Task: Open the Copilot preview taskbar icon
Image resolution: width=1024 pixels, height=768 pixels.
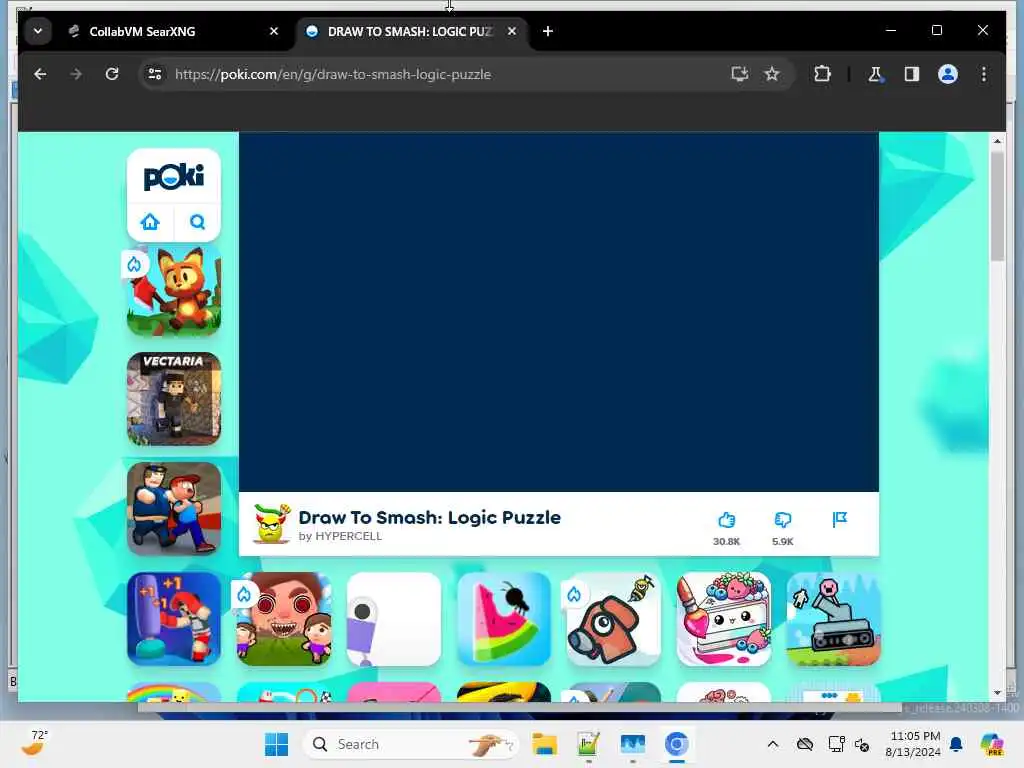Action: pyautogui.click(x=992, y=744)
